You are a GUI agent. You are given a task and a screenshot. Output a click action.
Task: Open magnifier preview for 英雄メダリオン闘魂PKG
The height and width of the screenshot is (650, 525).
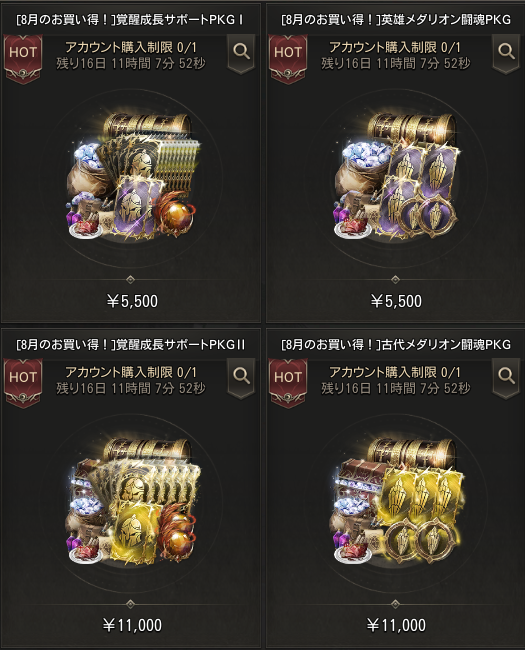(x=506, y=53)
